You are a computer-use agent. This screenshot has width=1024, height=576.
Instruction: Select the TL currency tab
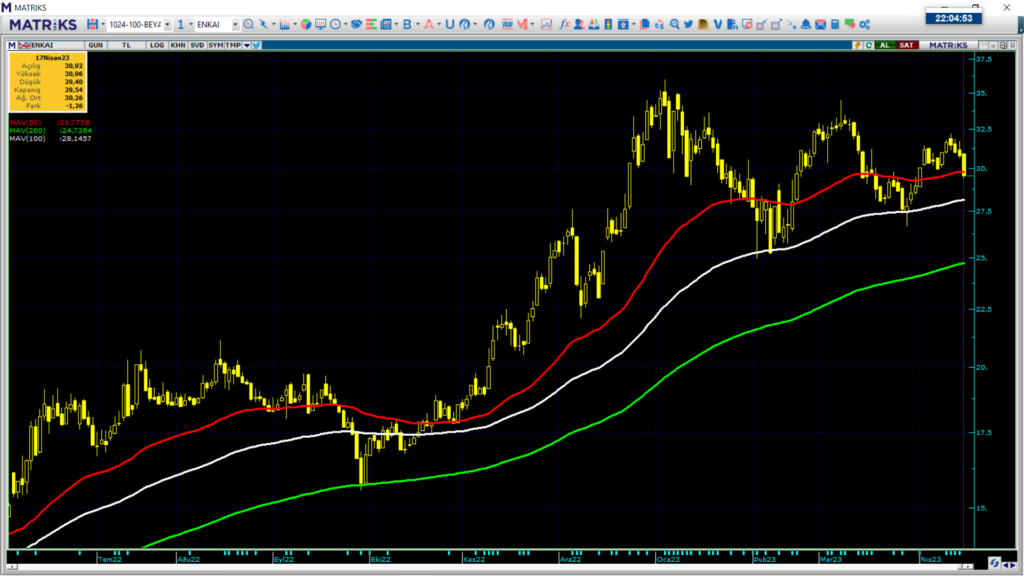[127, 45]
